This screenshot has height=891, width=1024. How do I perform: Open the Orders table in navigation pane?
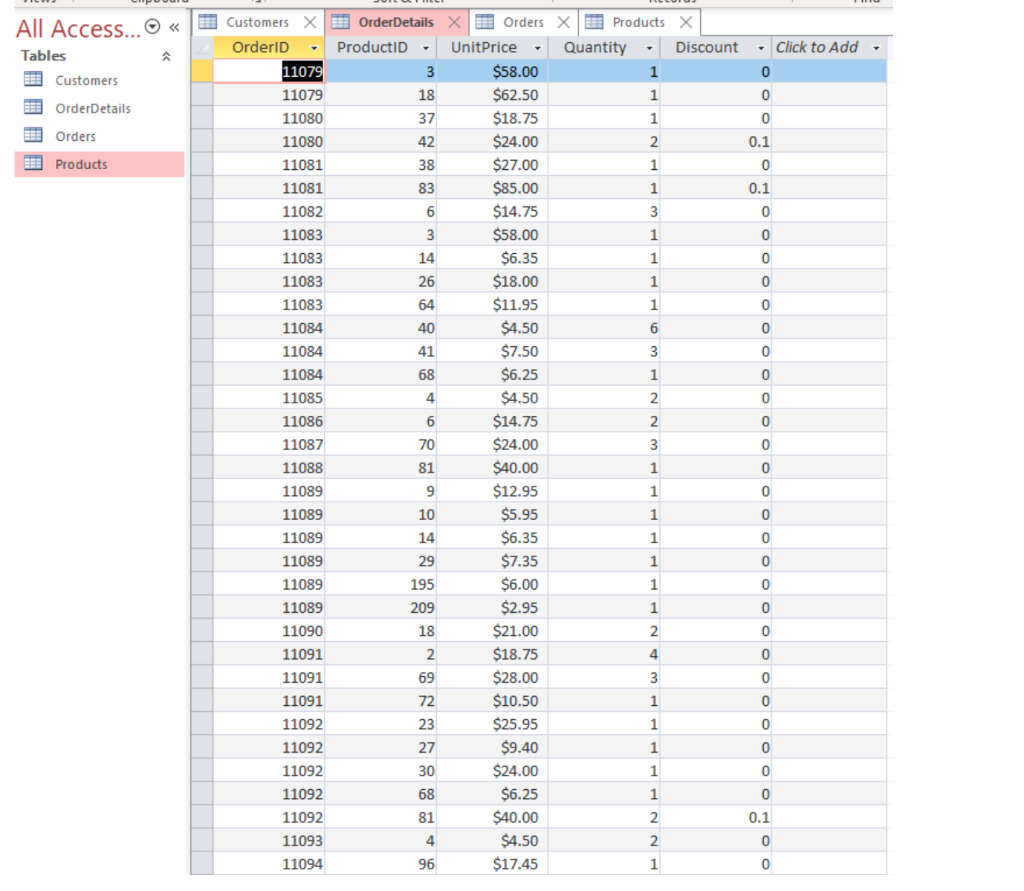click(75, 137)
